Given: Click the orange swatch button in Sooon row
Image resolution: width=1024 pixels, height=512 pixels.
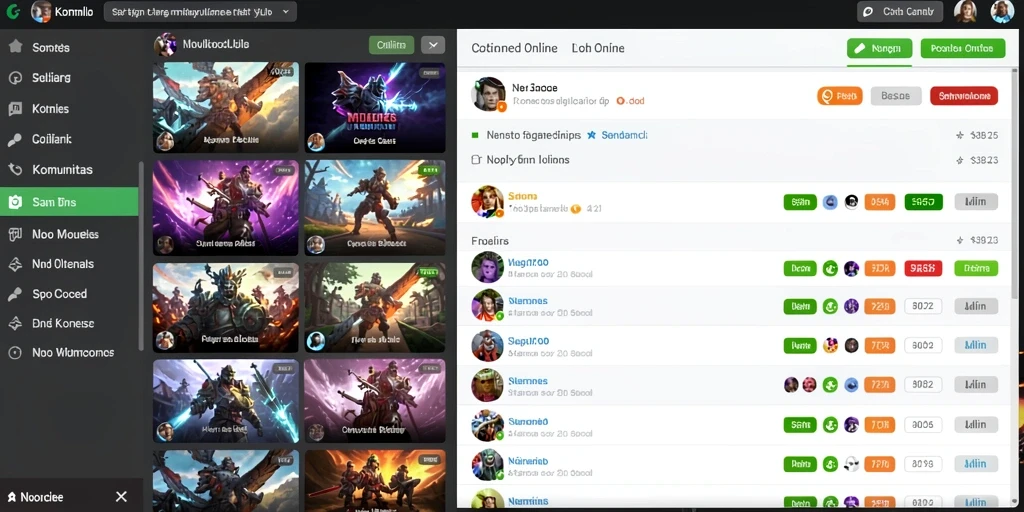Looking at the screenshot, I should pos(880,202).
